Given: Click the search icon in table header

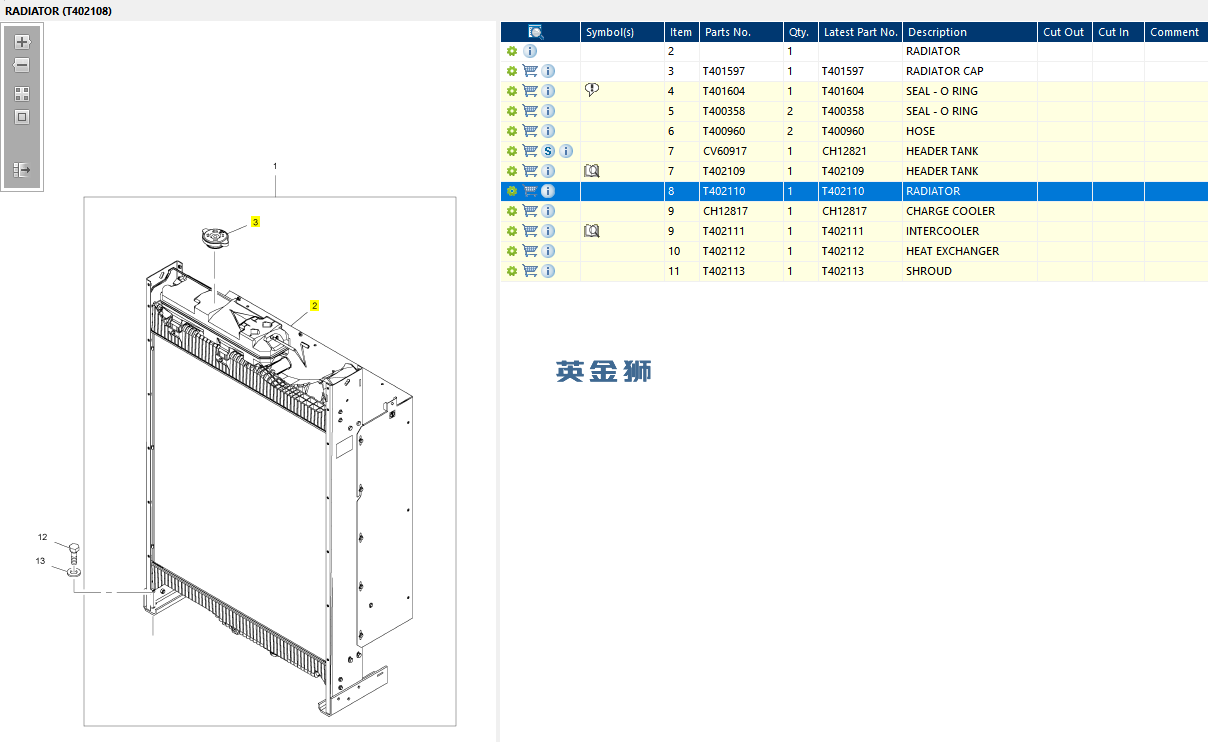Looking at the screenshot, I should pos(536,32).
